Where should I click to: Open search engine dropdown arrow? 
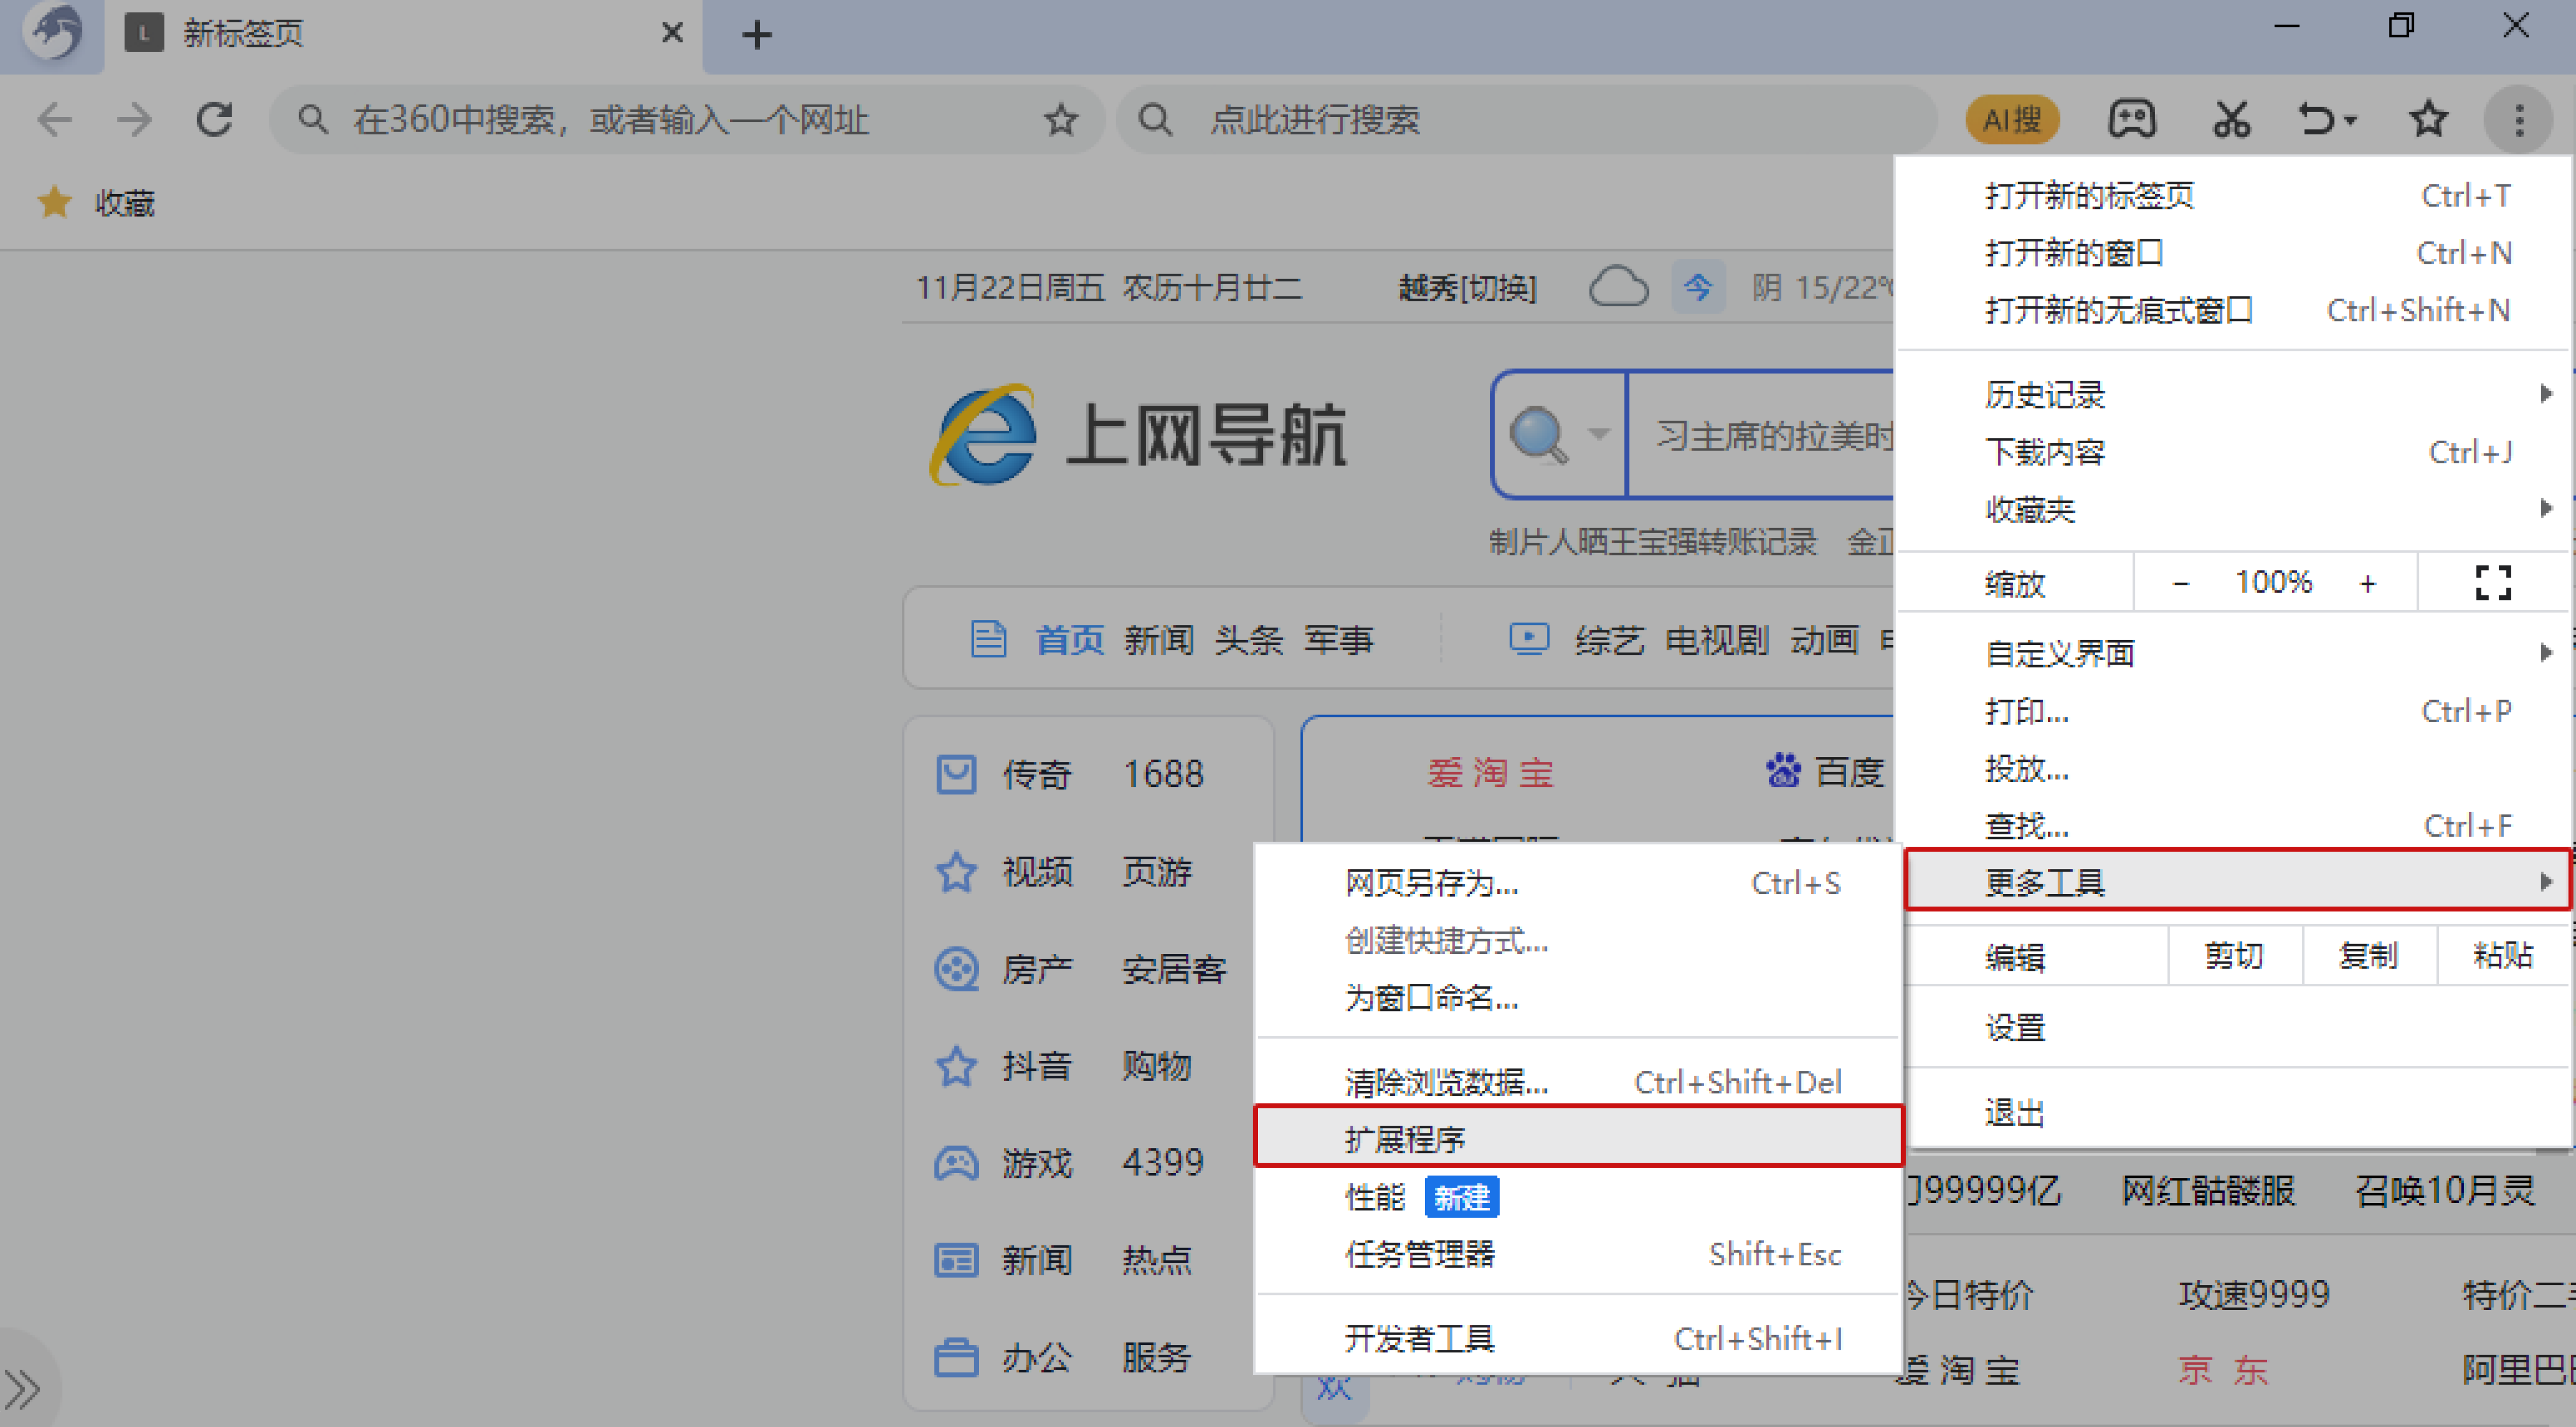click(1599, 434)
